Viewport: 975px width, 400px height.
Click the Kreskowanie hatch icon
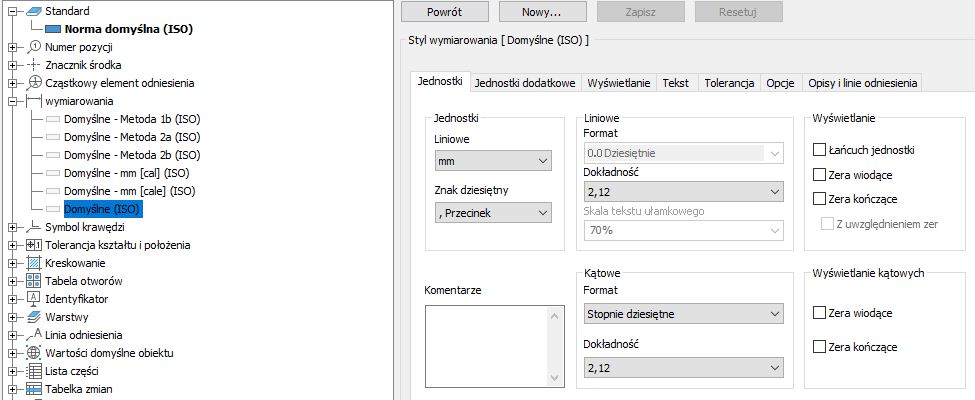click(34, 263)
